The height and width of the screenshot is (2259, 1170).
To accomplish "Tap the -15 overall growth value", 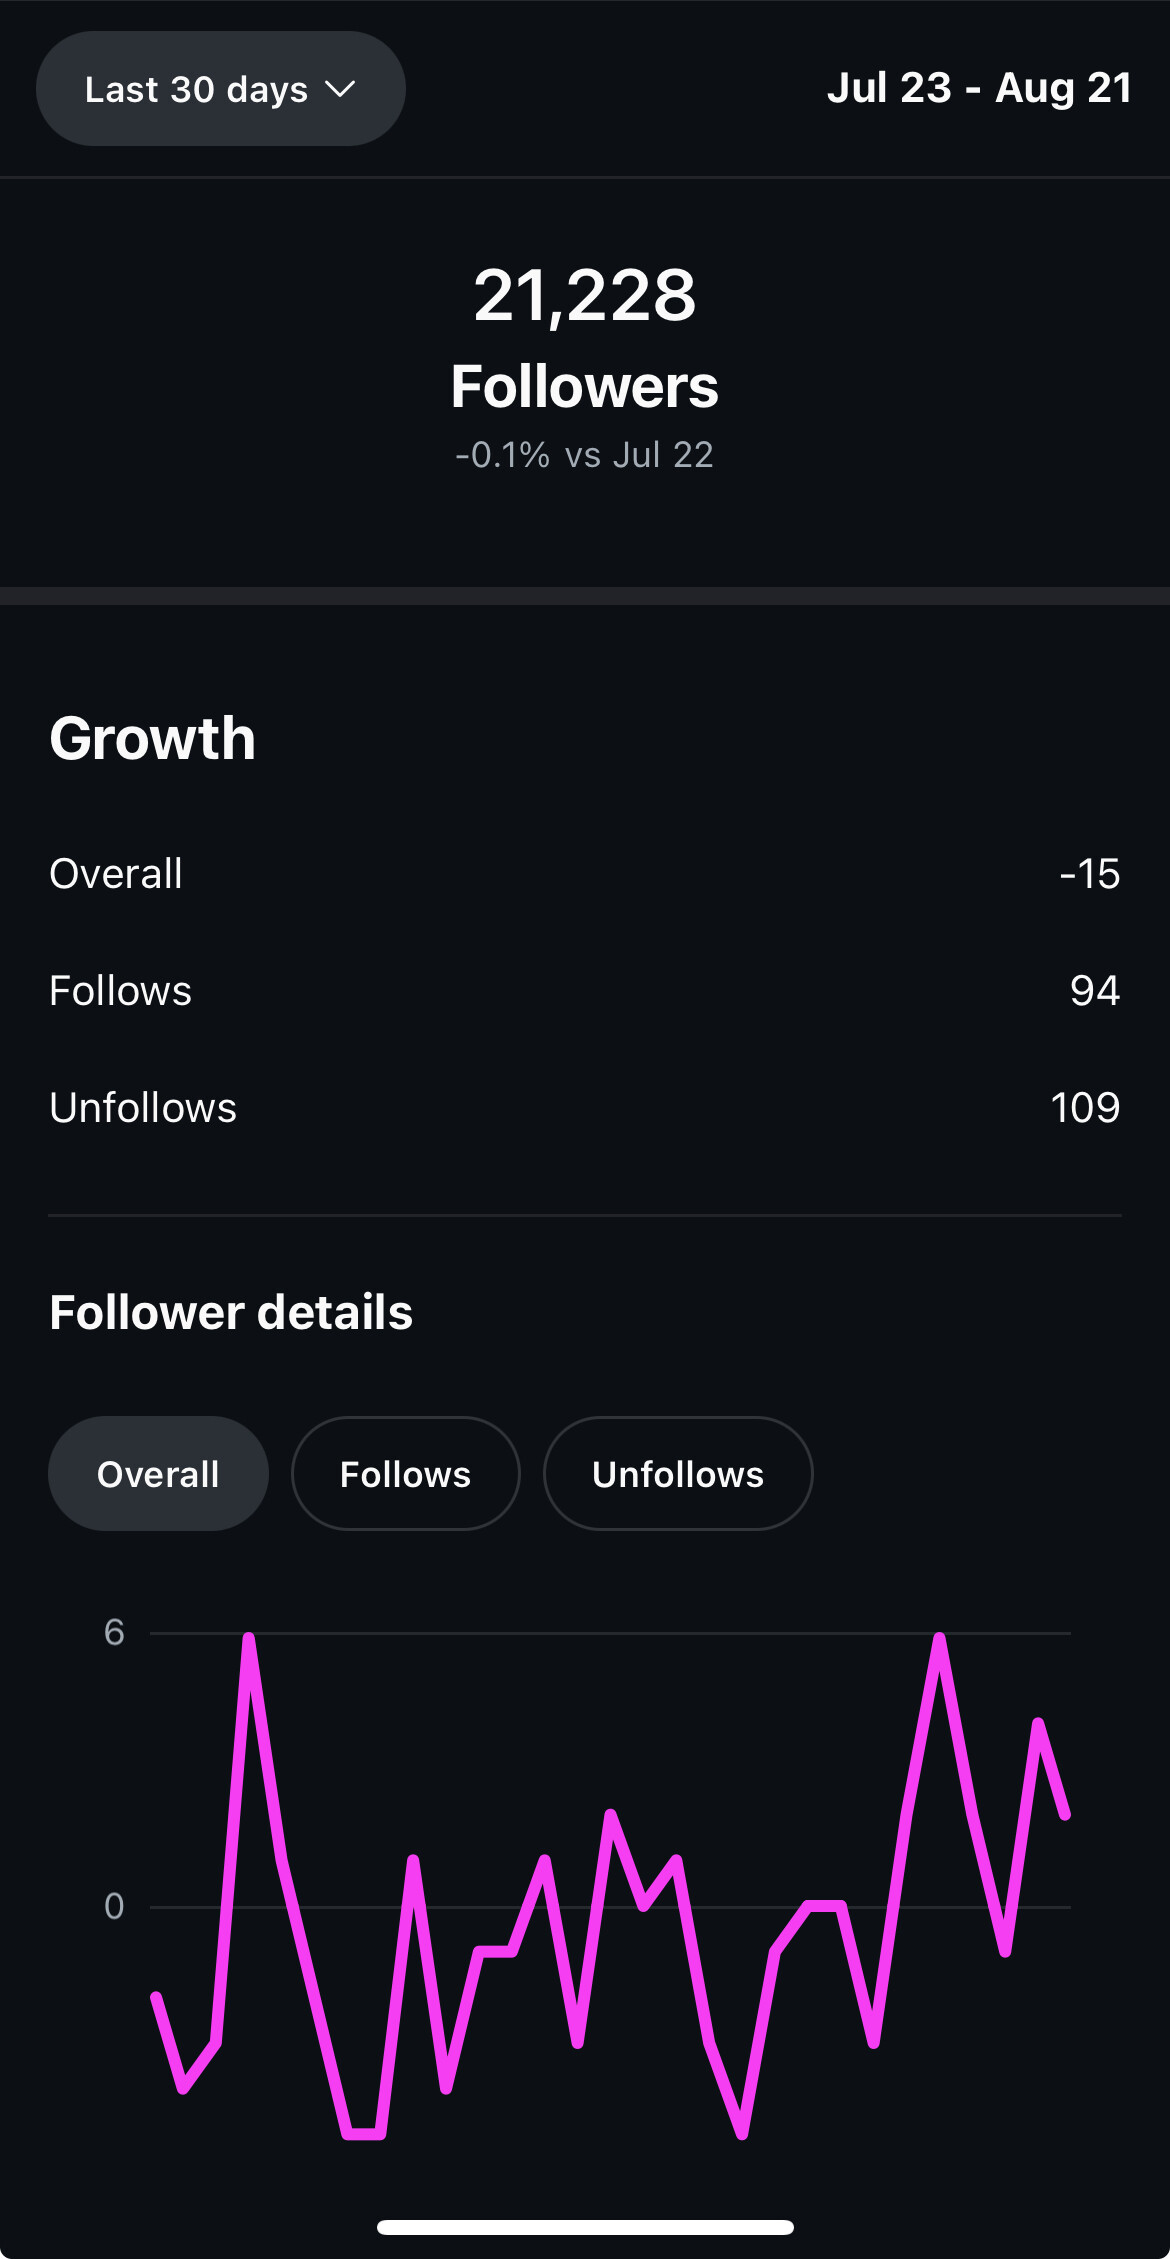I will coord(1089,874).
